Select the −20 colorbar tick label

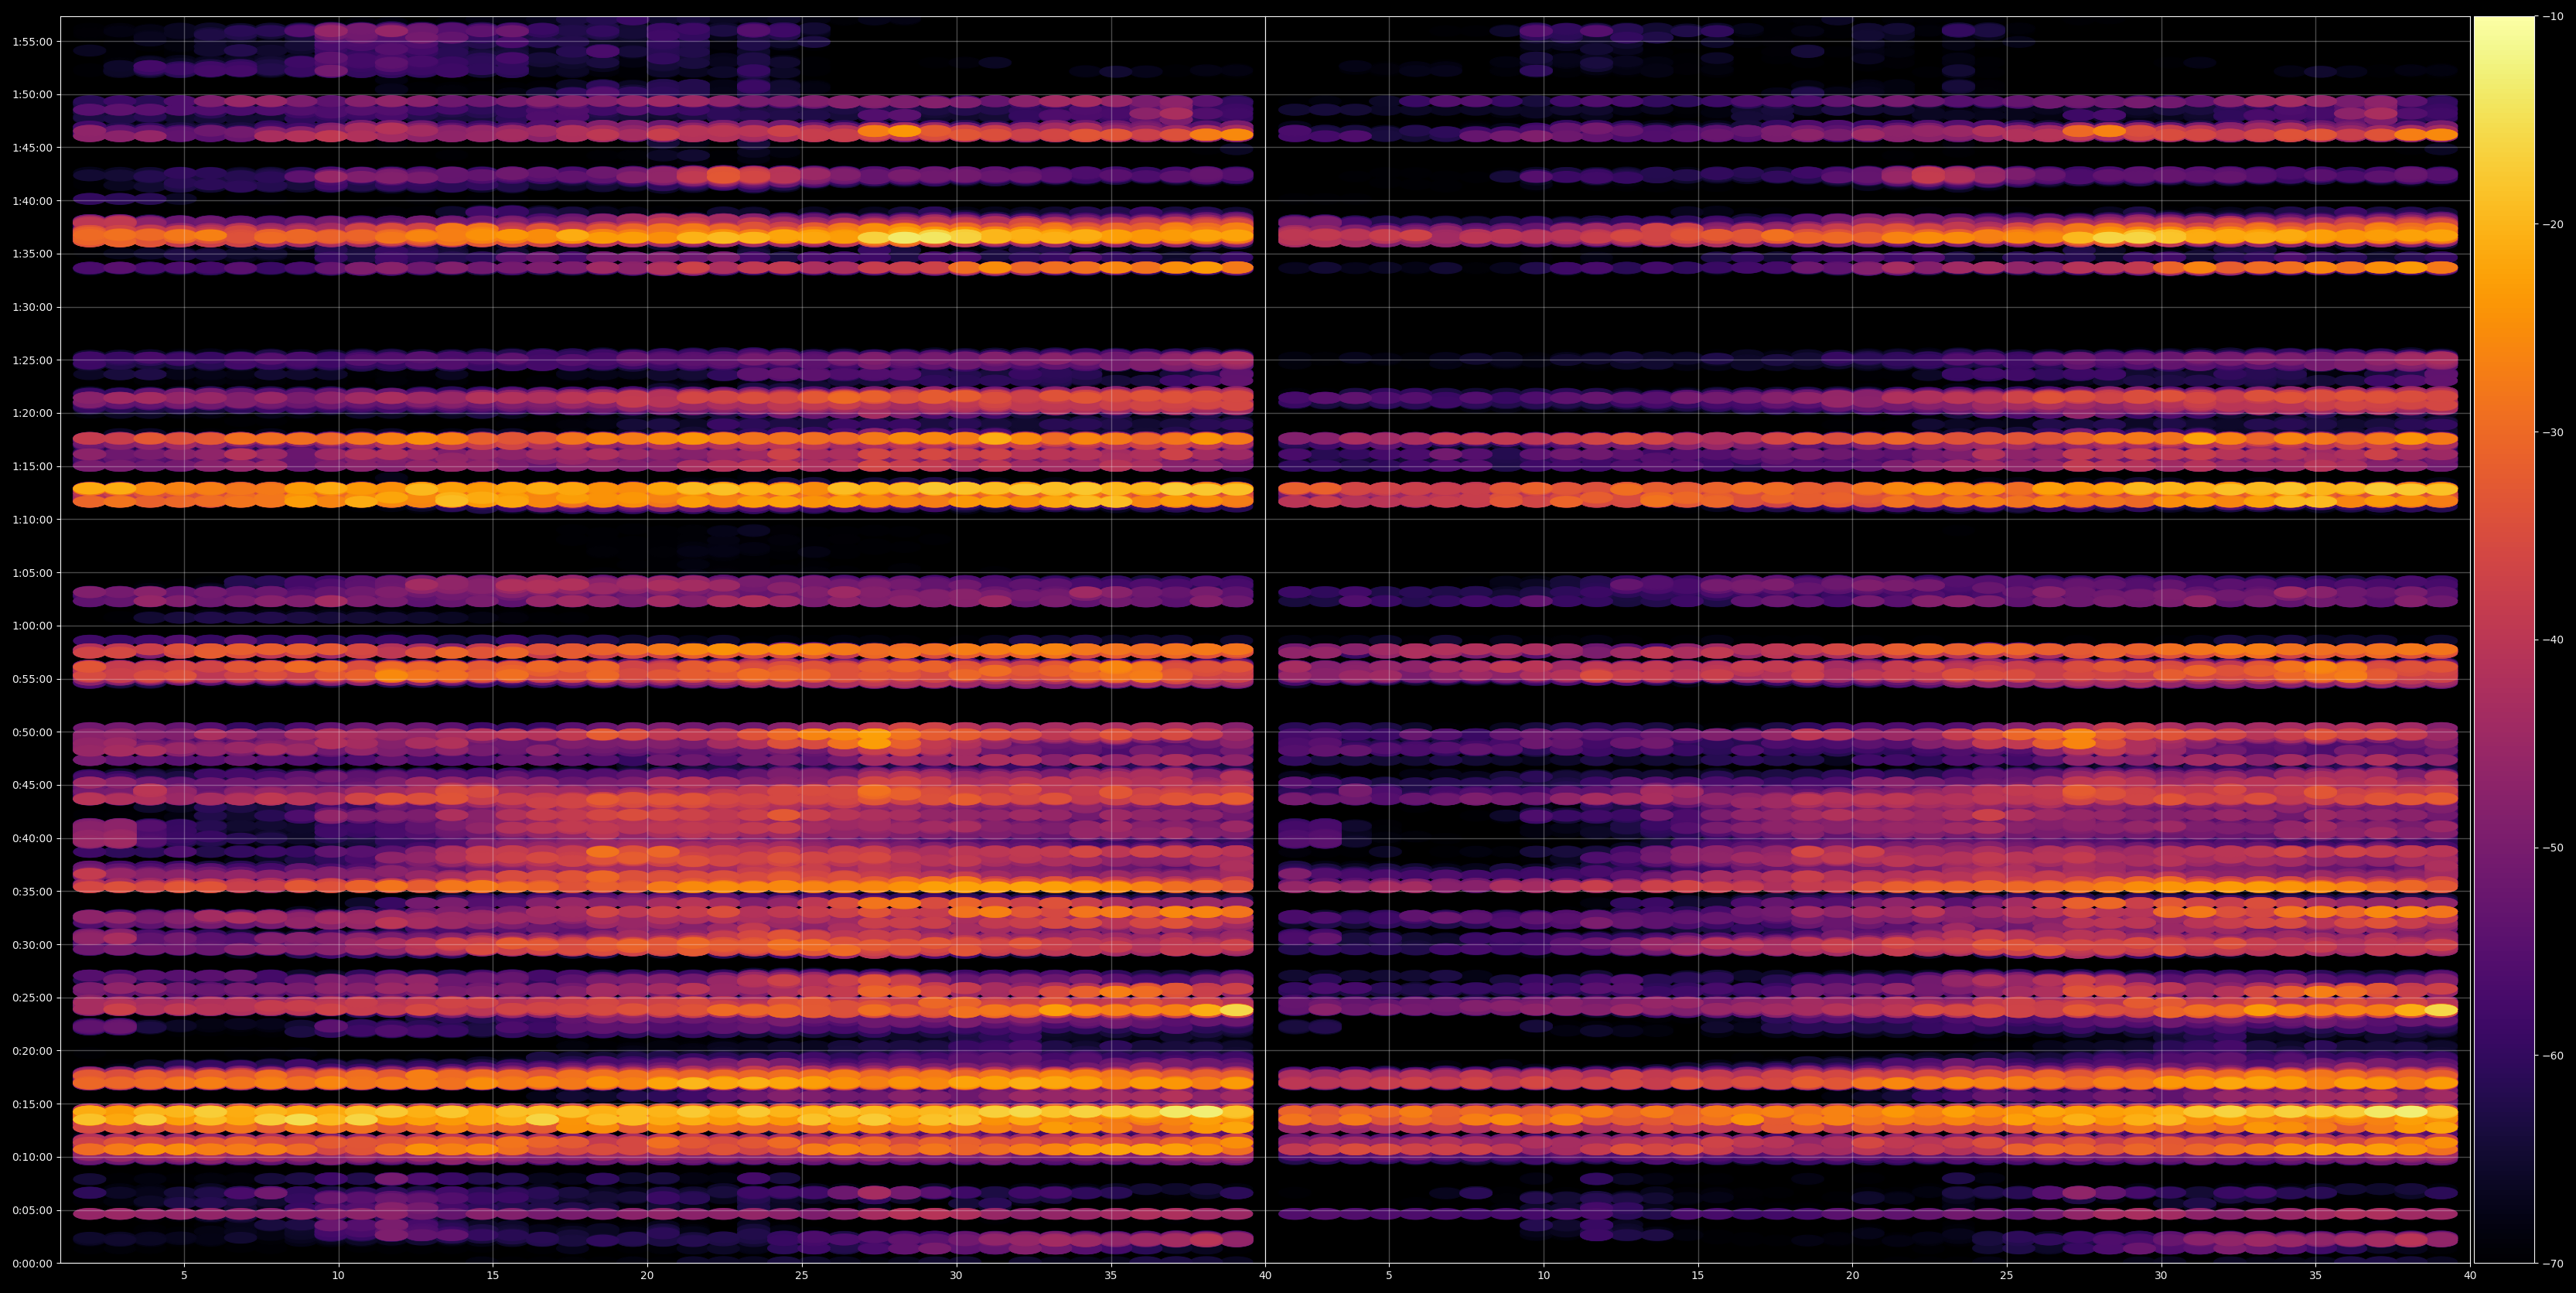(x=2553, y=224)
